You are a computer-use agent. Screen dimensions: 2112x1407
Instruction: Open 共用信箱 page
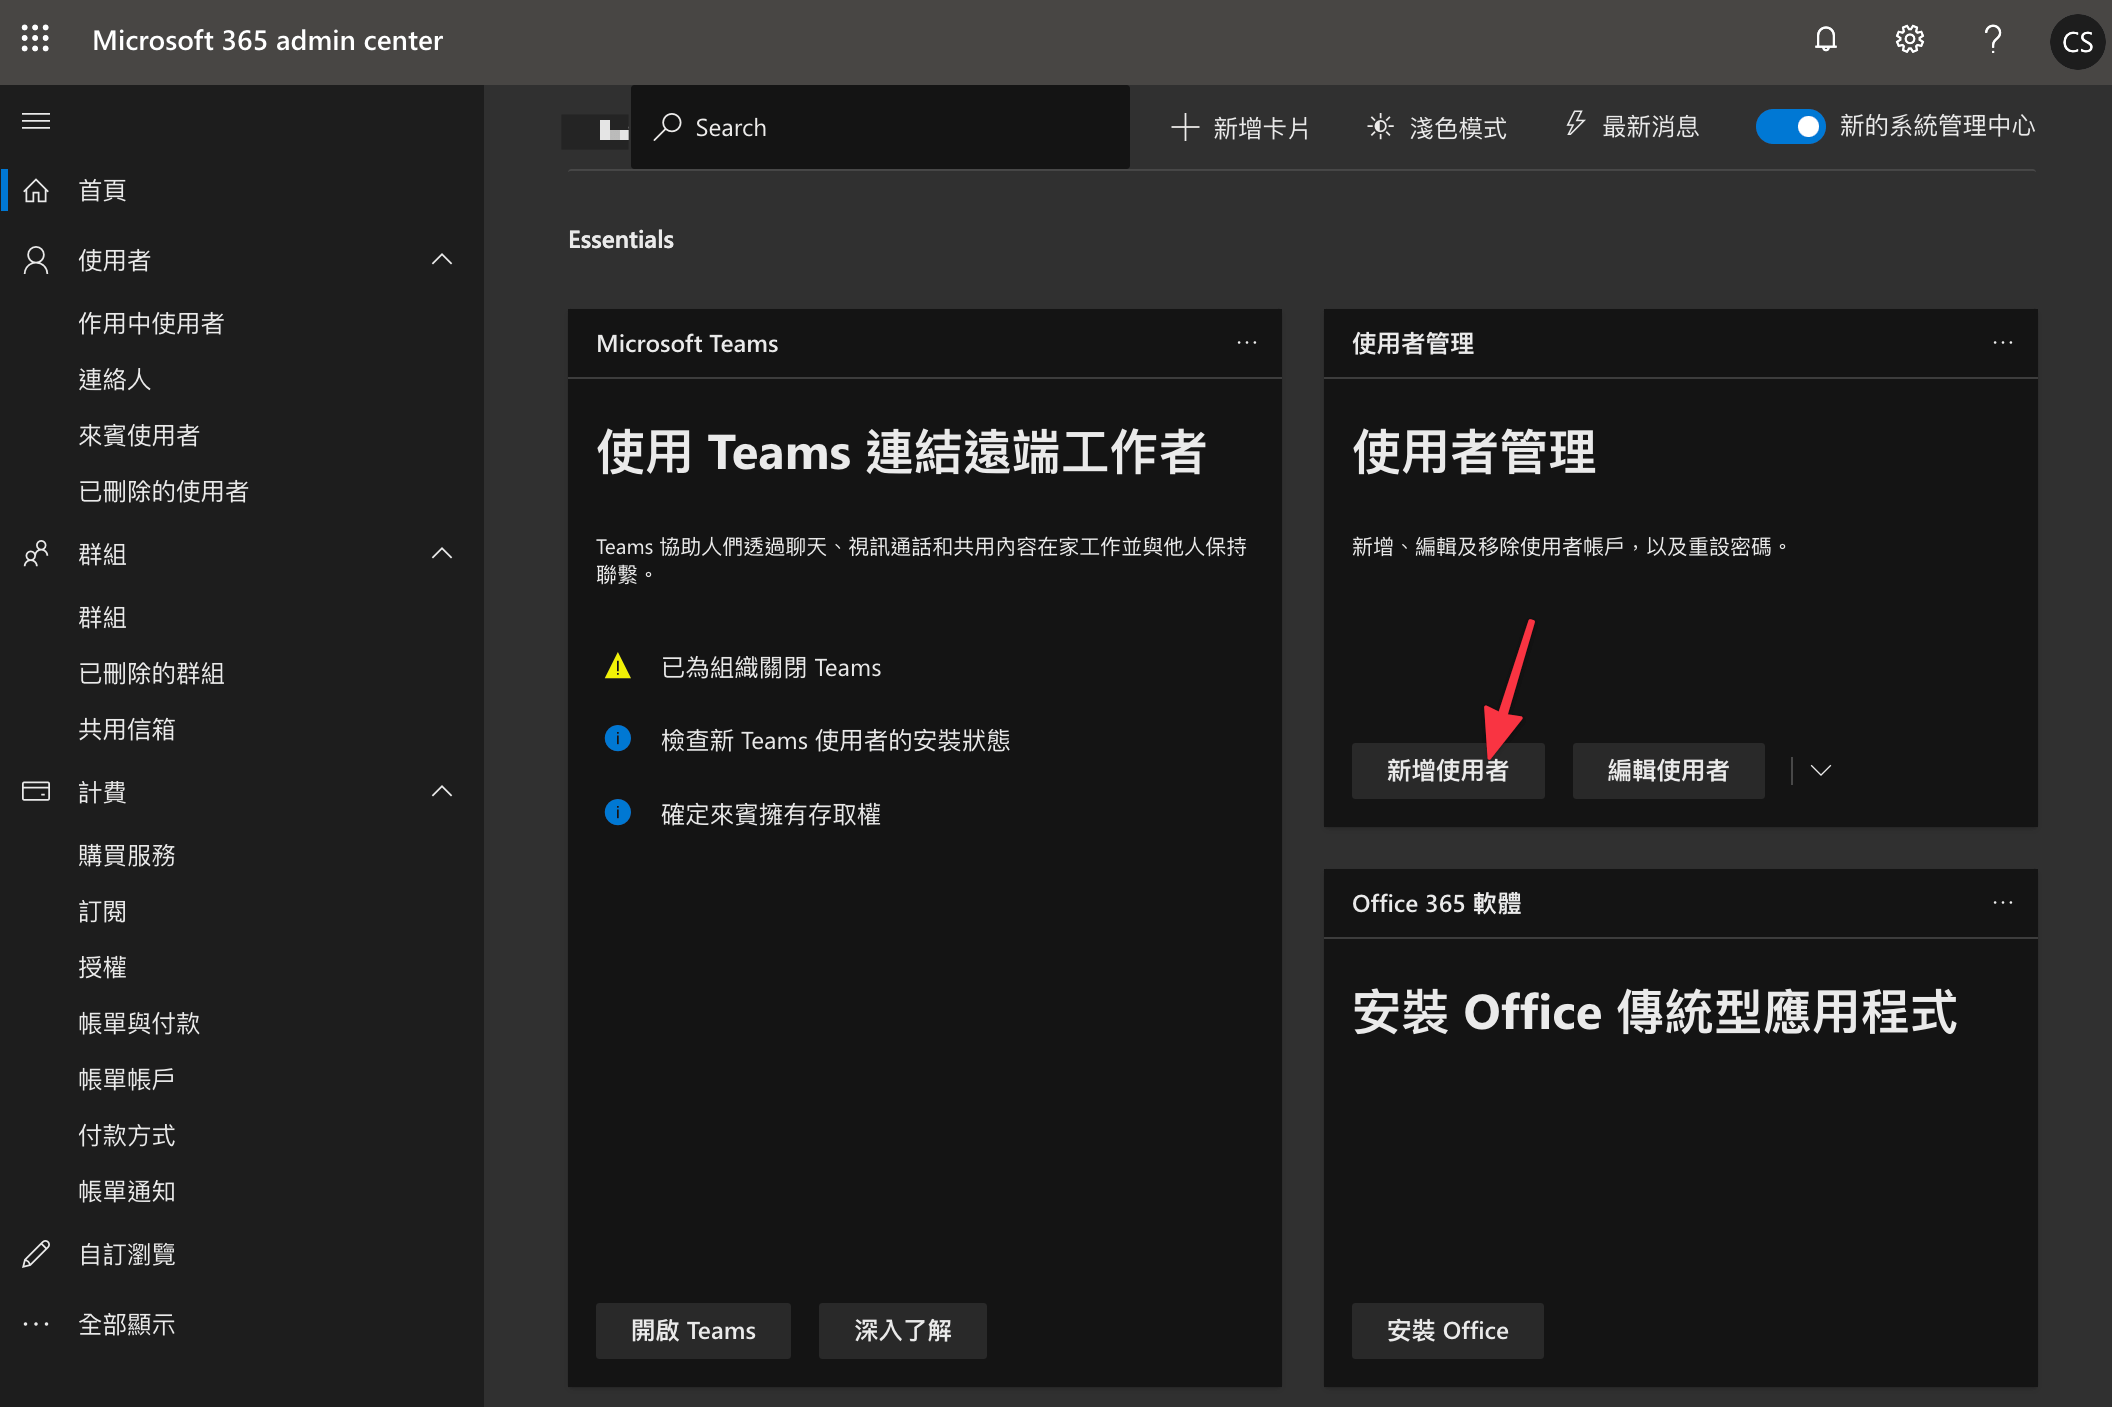pos(127,729)
